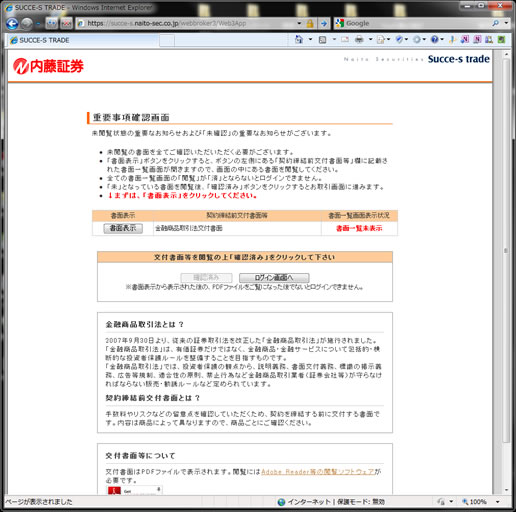Open the 100% zoom level dropdown arrow
This screenshot has height=512, width=516.
498,502
